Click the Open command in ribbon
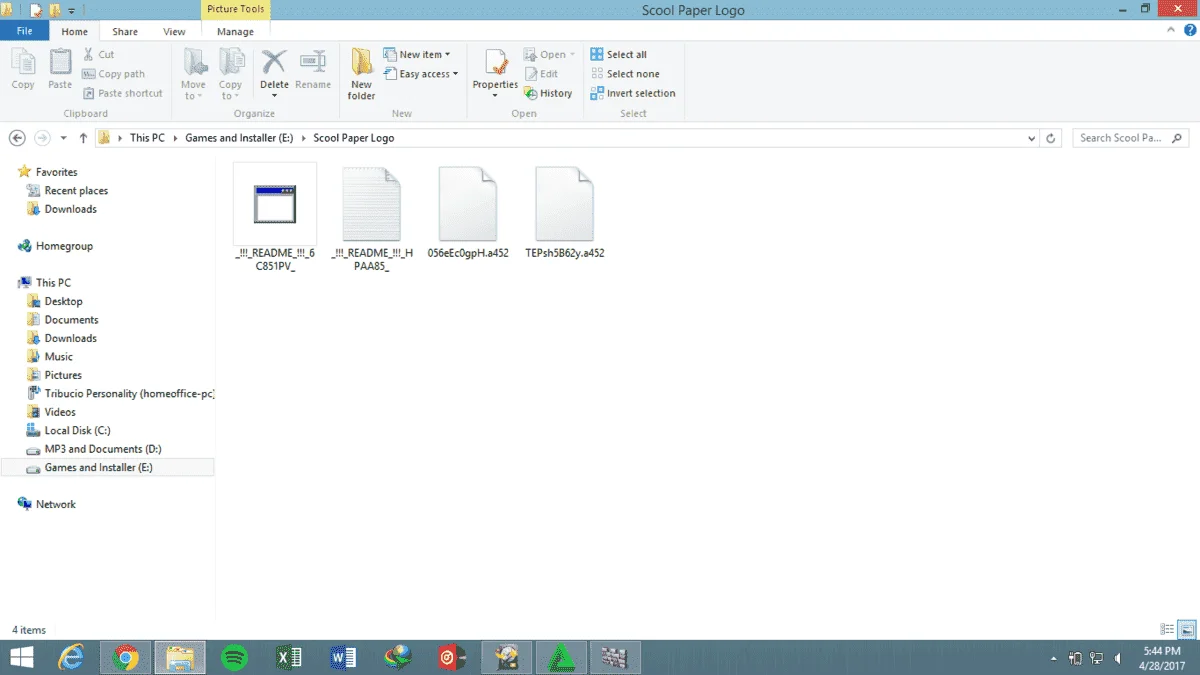The width and height of the screenshot is (1200, 675). coord(549,55)
